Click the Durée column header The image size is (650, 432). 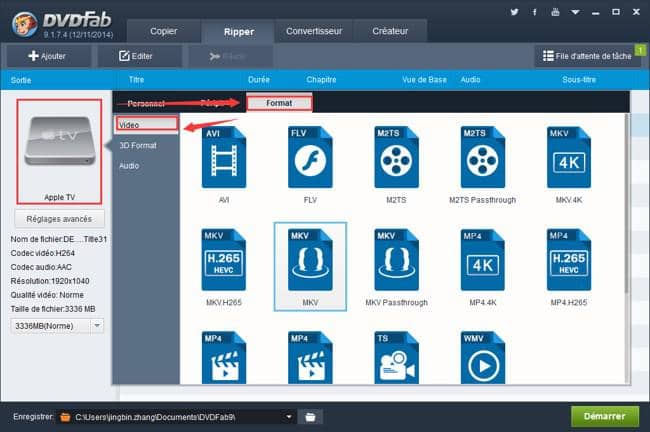pyautogui.click(x=259, y=80)
